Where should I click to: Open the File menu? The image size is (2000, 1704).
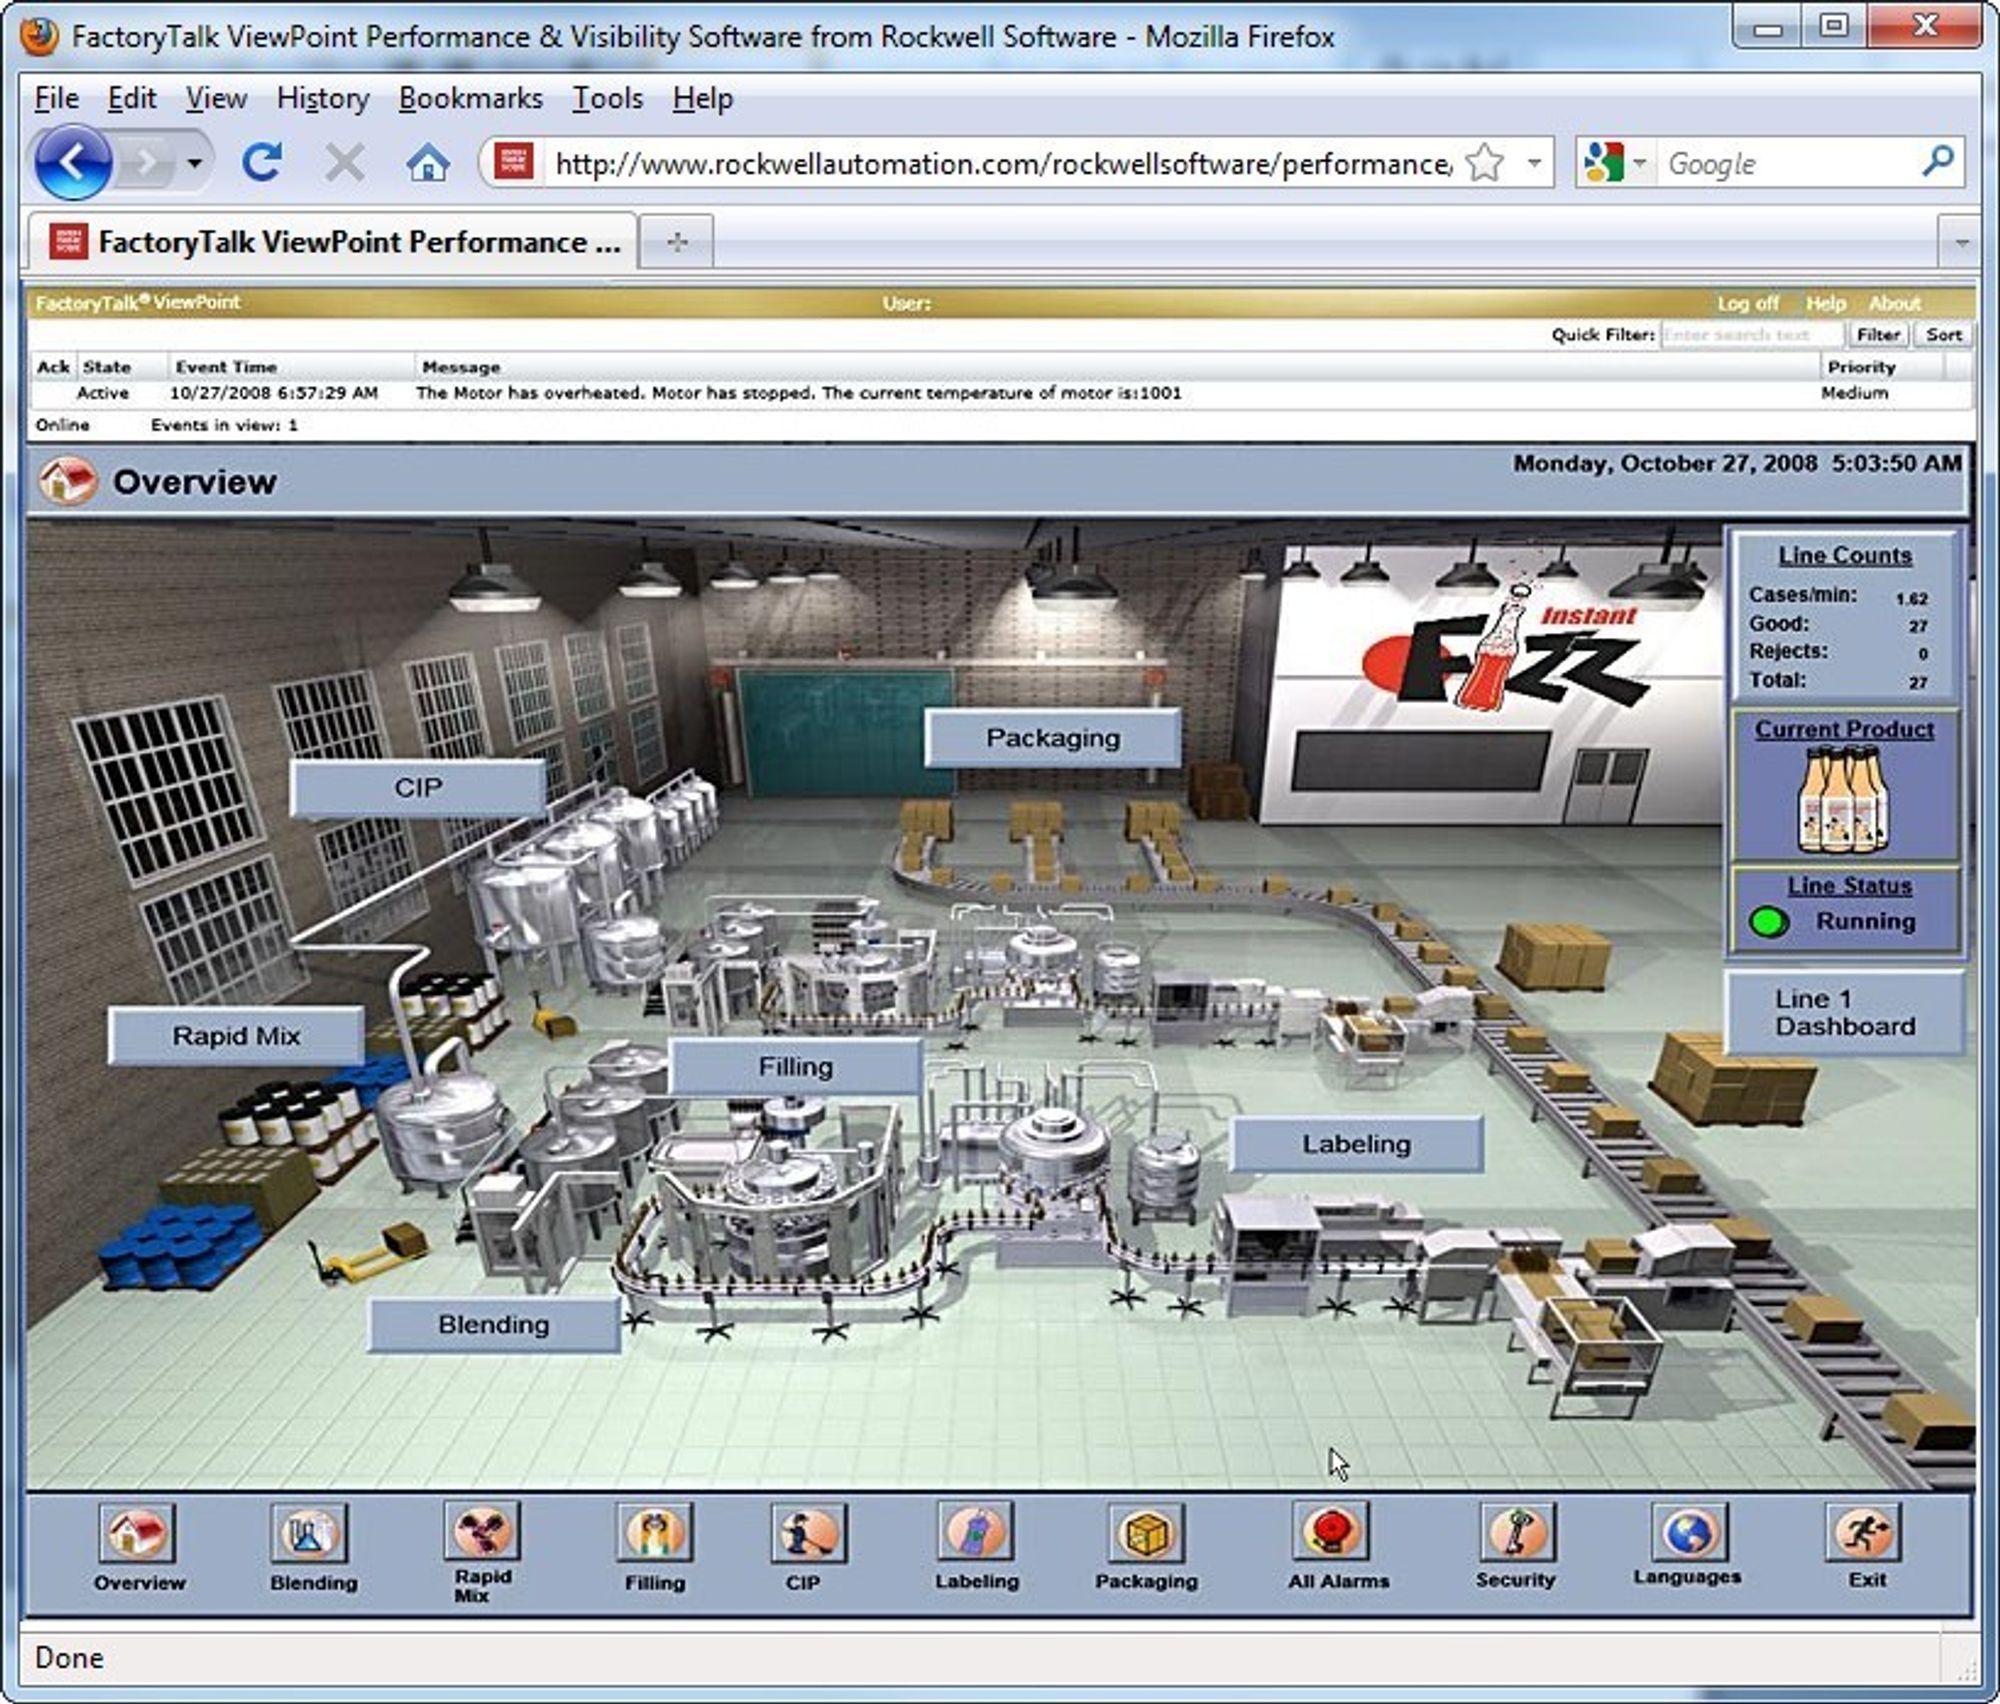pyautogui.click(x=56, y=98)
